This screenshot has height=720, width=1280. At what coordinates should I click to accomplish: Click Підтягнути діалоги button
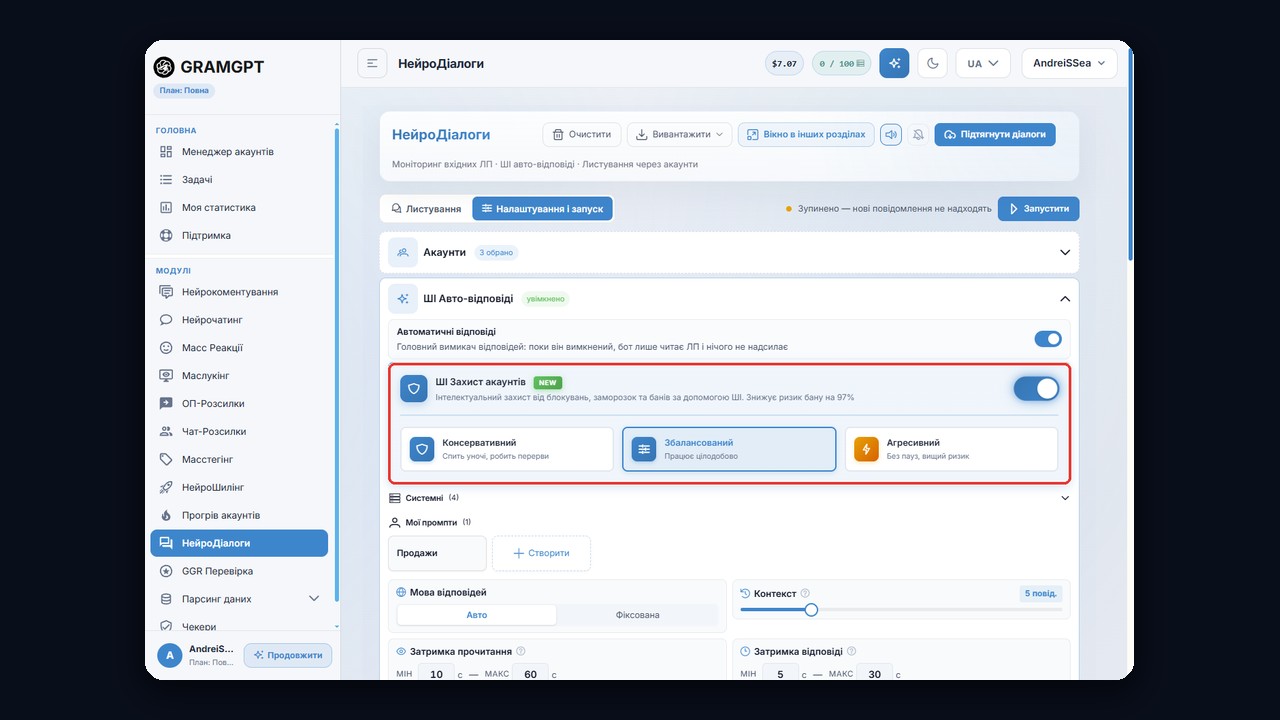995,134
